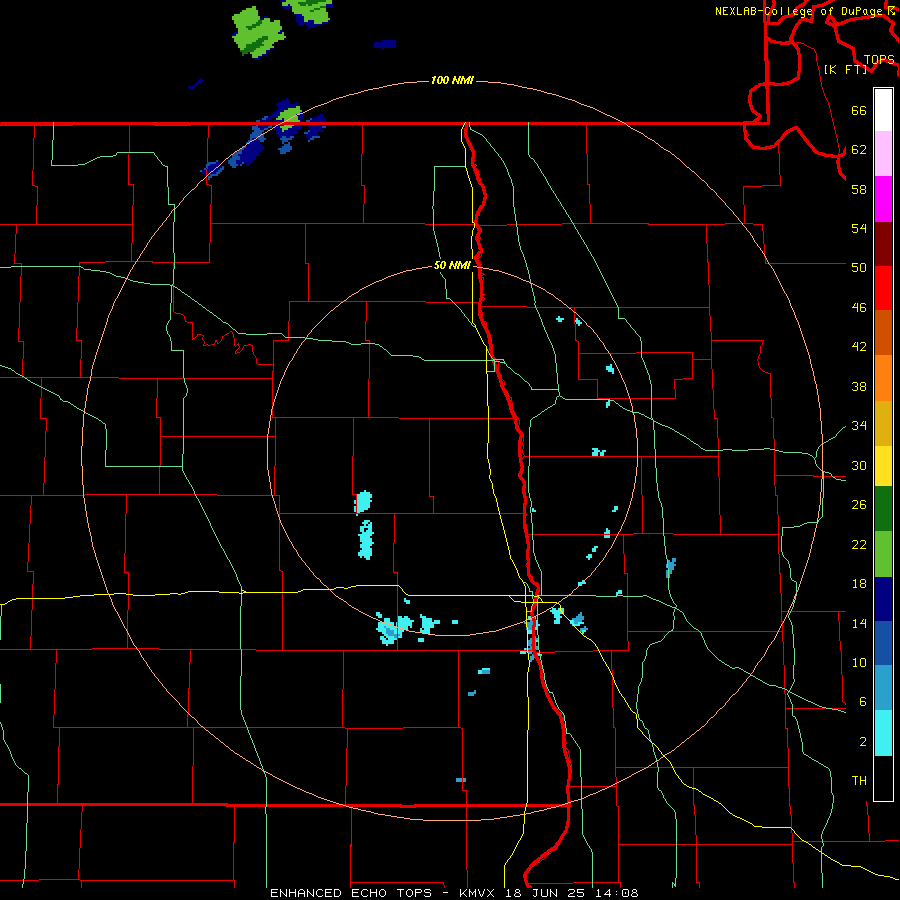Click the "TOPS" legend title
The width and height of the screenshot is (900, 900).
[879, 60]
